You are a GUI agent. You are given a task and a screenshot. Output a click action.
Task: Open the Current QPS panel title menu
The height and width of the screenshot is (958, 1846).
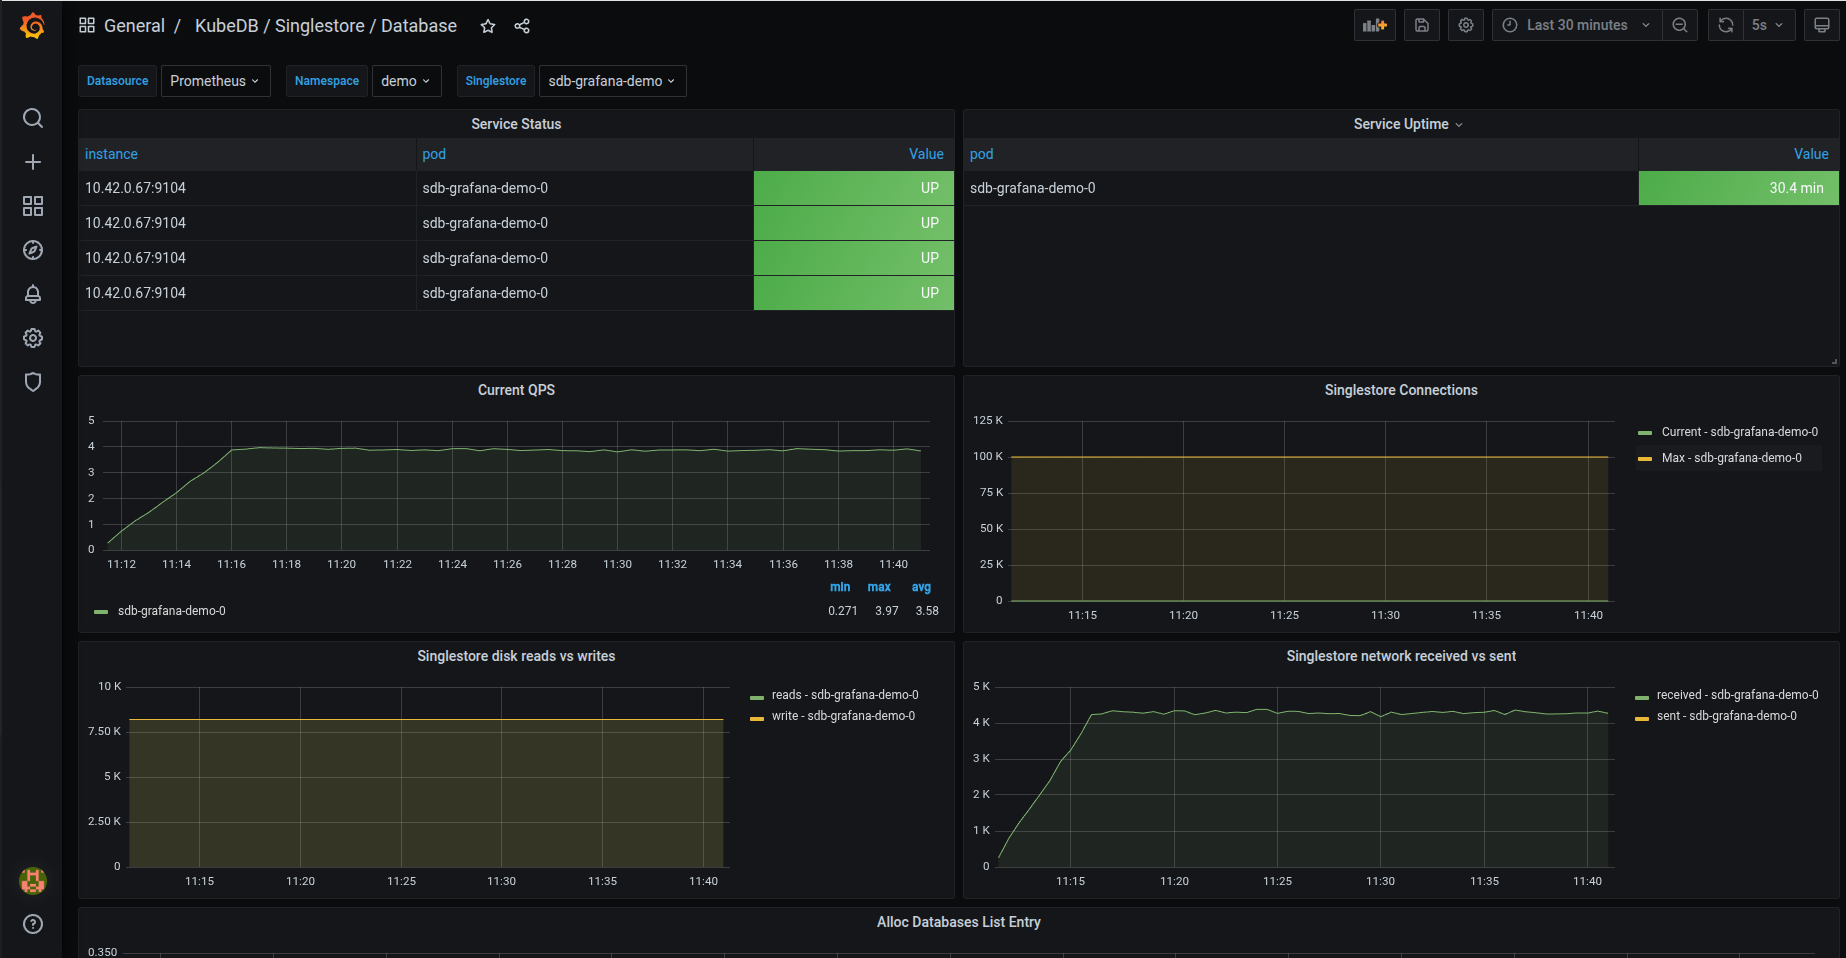point(516,390)
